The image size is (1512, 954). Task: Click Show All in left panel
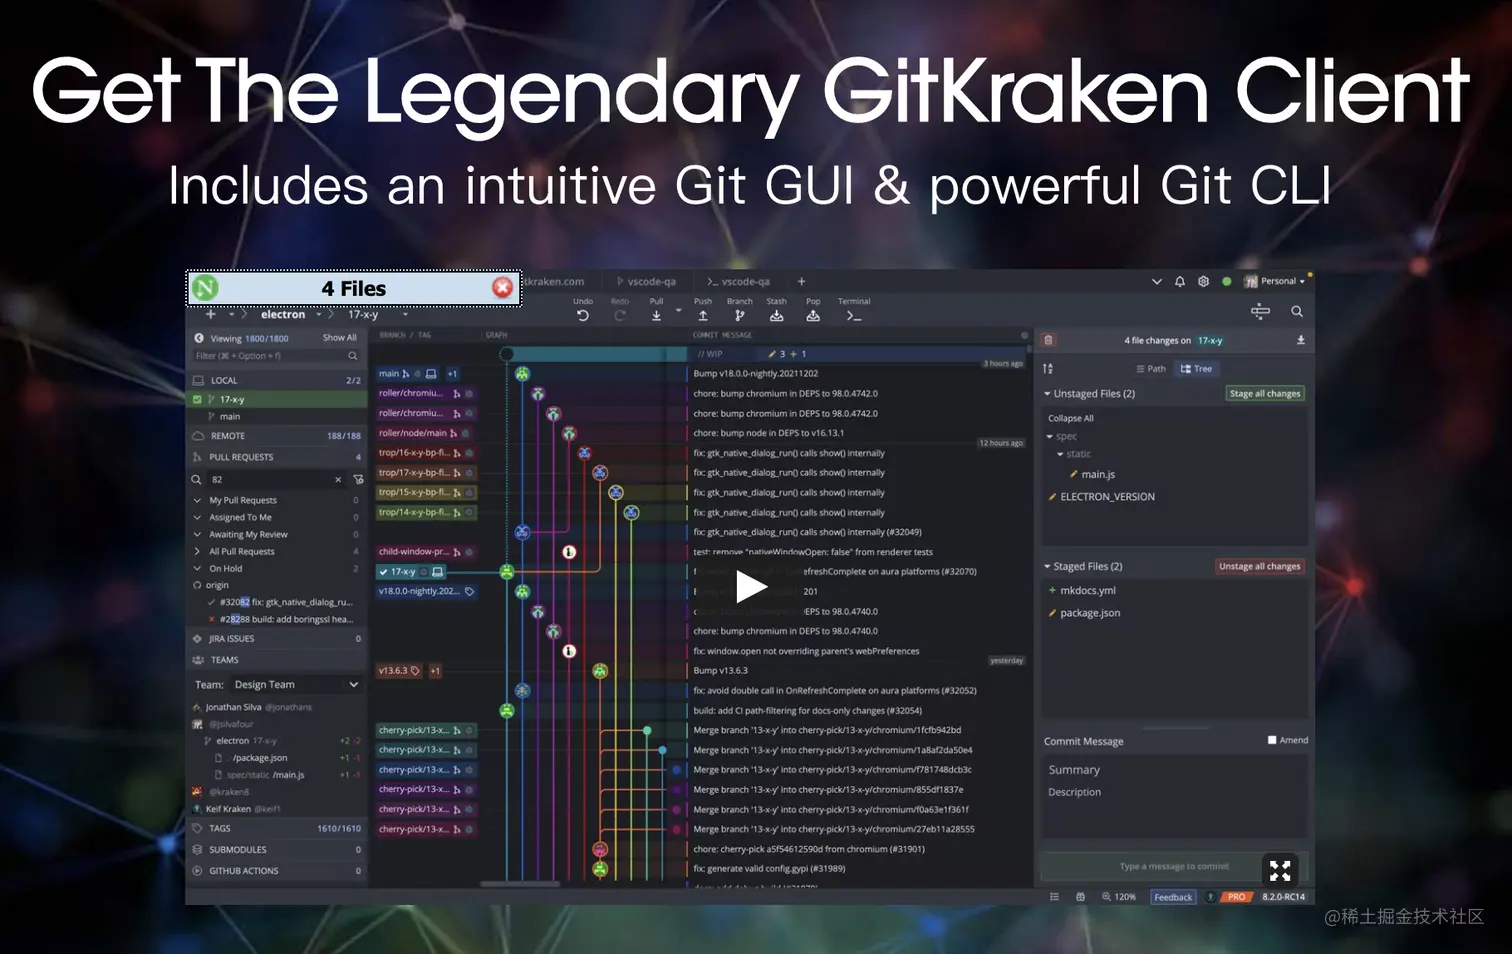pyautogui.click(x=339, y=338)
